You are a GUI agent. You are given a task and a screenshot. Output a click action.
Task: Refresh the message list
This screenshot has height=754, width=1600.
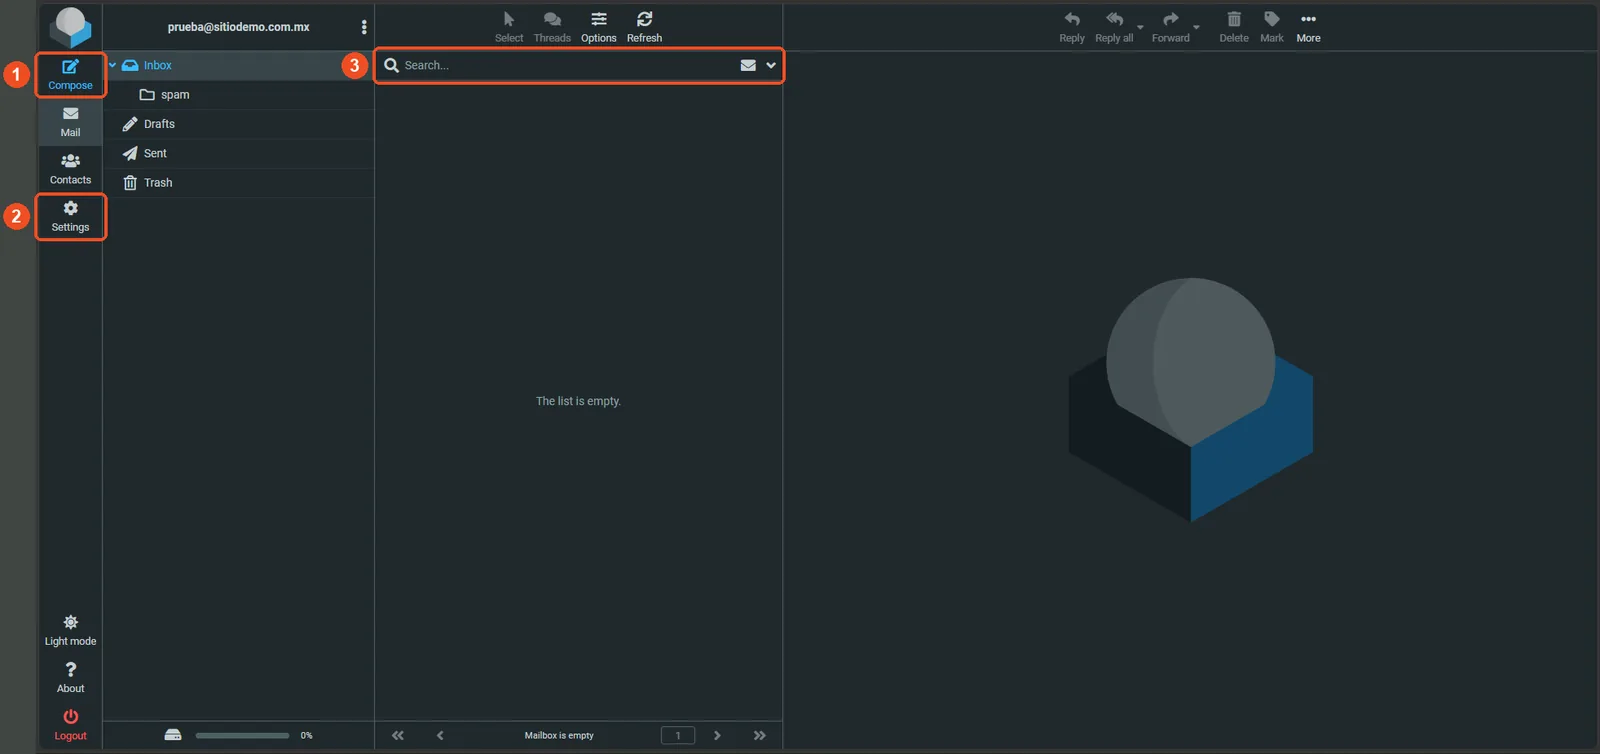(x=644, y=27)
